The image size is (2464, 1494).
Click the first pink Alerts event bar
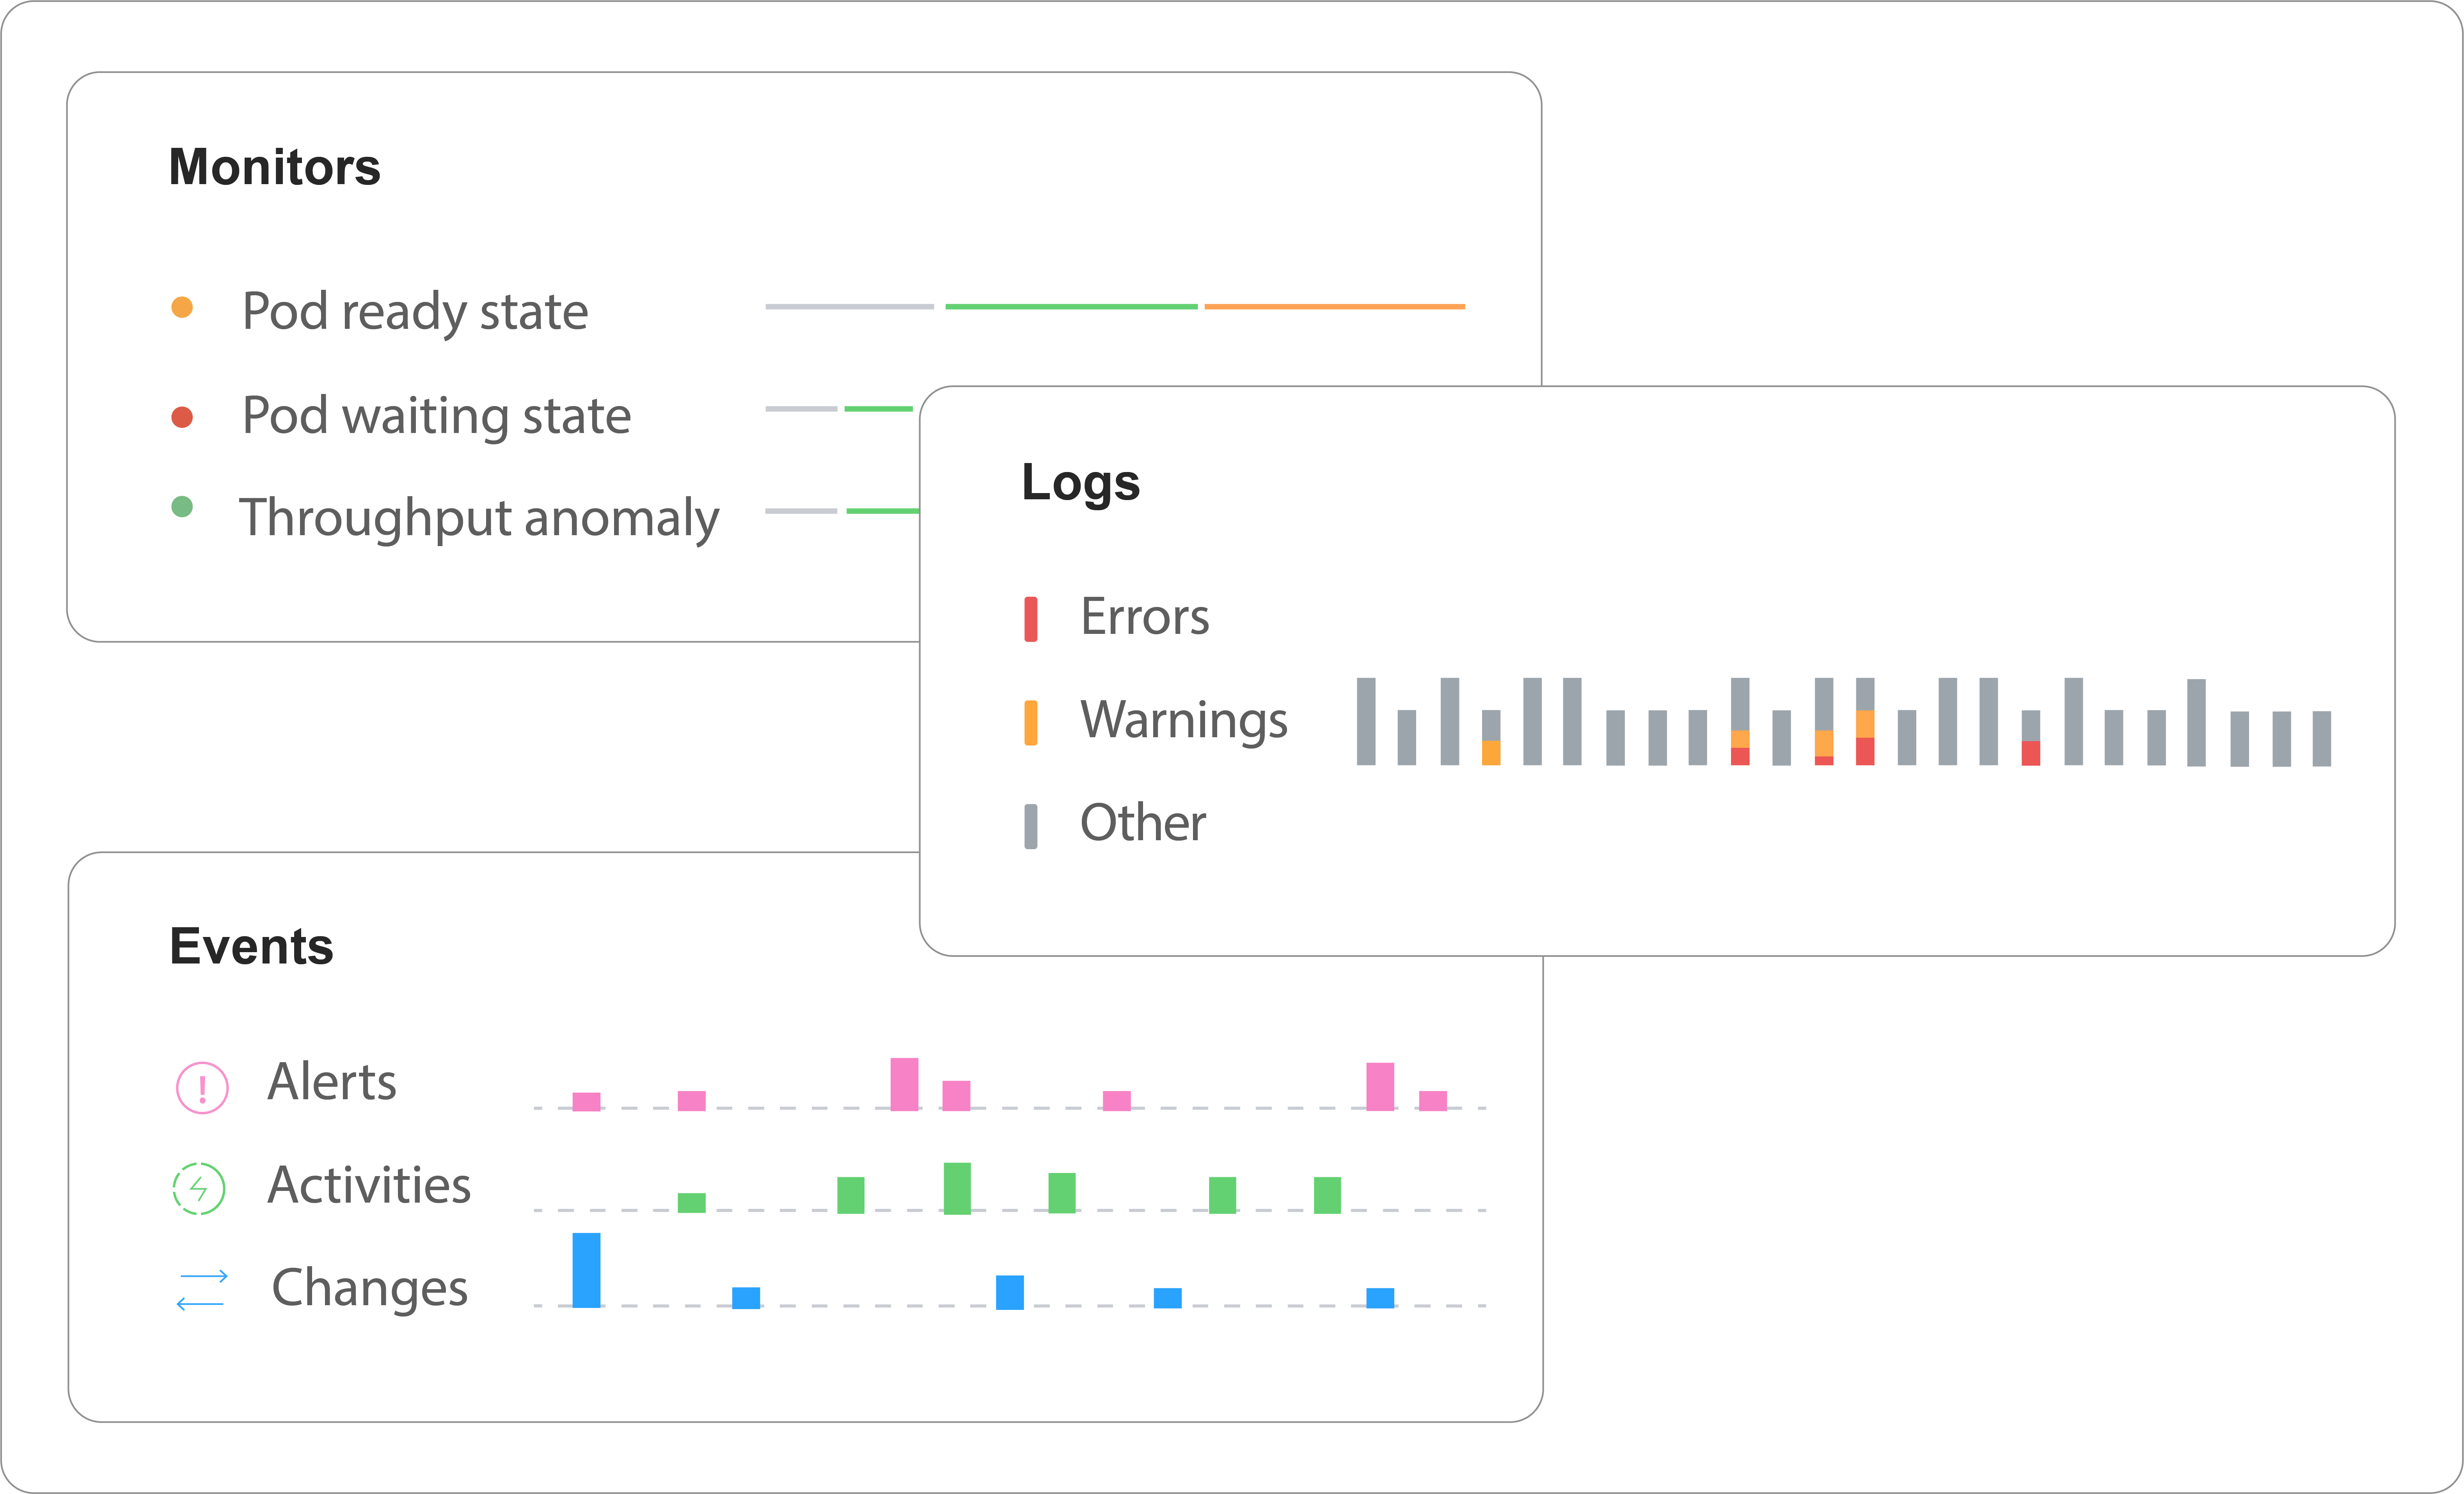[586, 1101]
